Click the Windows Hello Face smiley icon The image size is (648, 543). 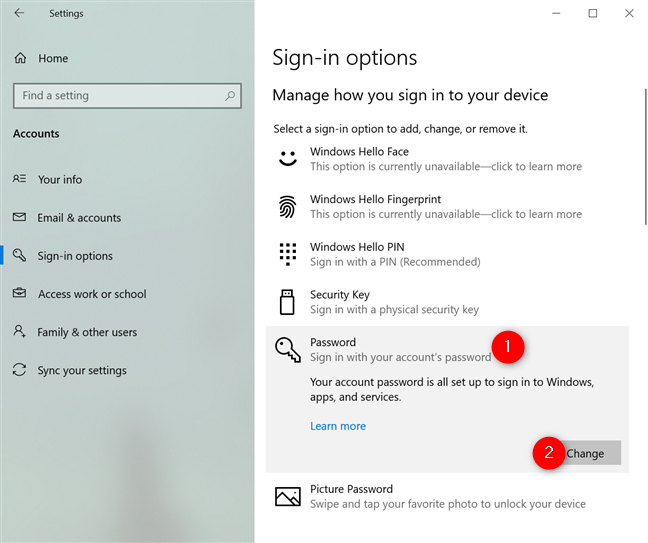click(288, 159)
